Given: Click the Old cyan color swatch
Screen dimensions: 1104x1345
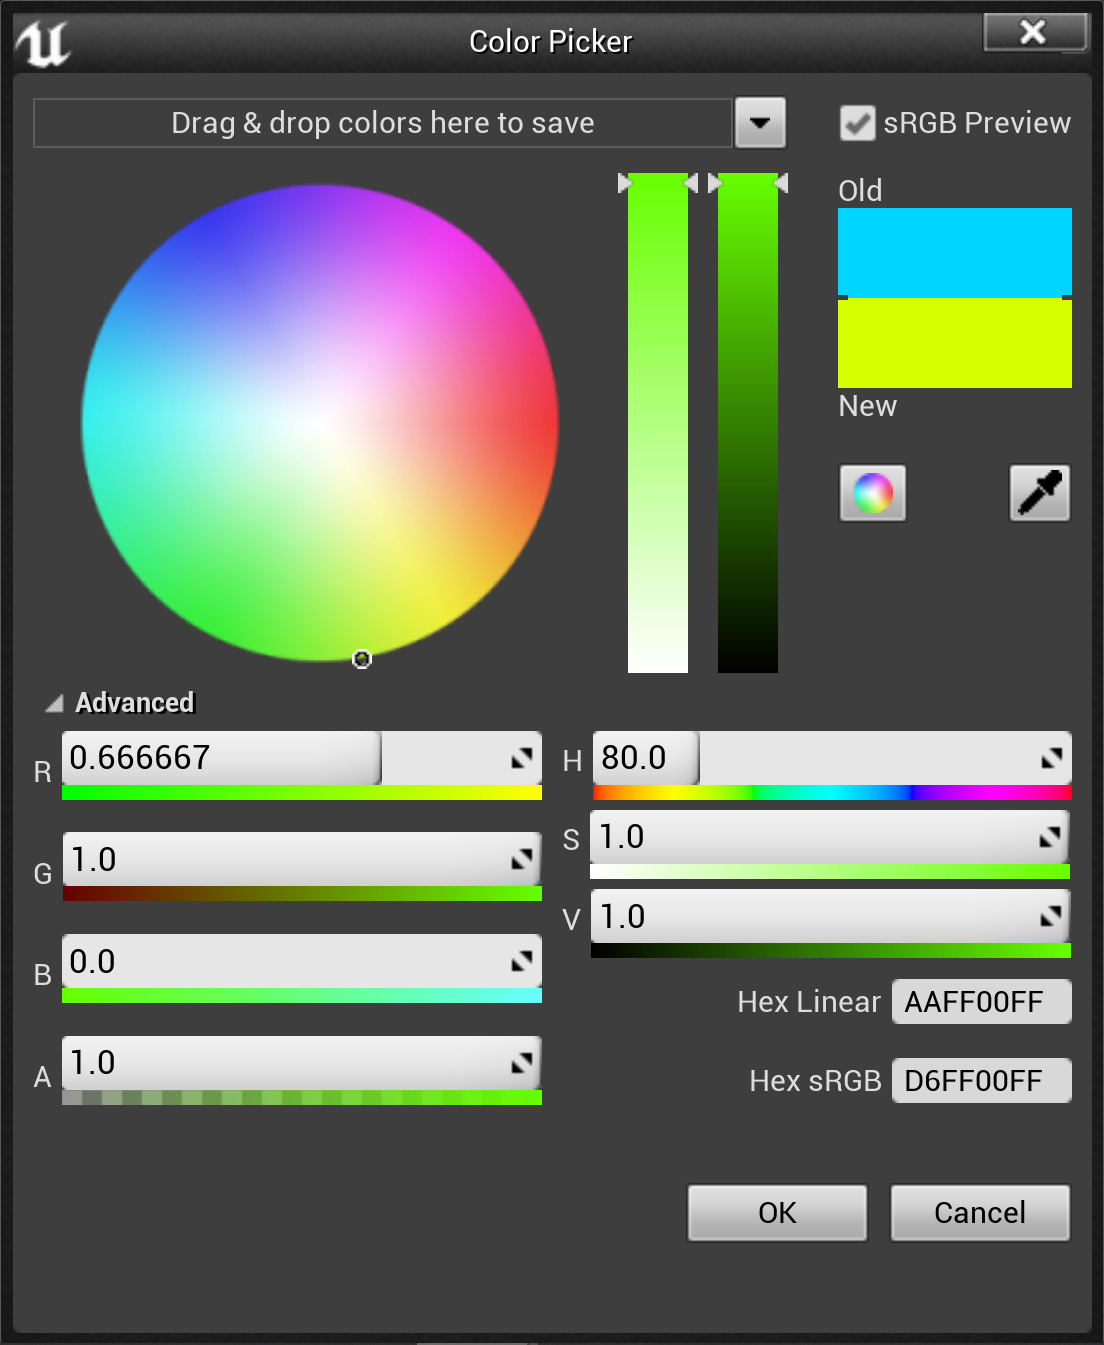Looking at the screenshot, I should [x=954, y=252].
